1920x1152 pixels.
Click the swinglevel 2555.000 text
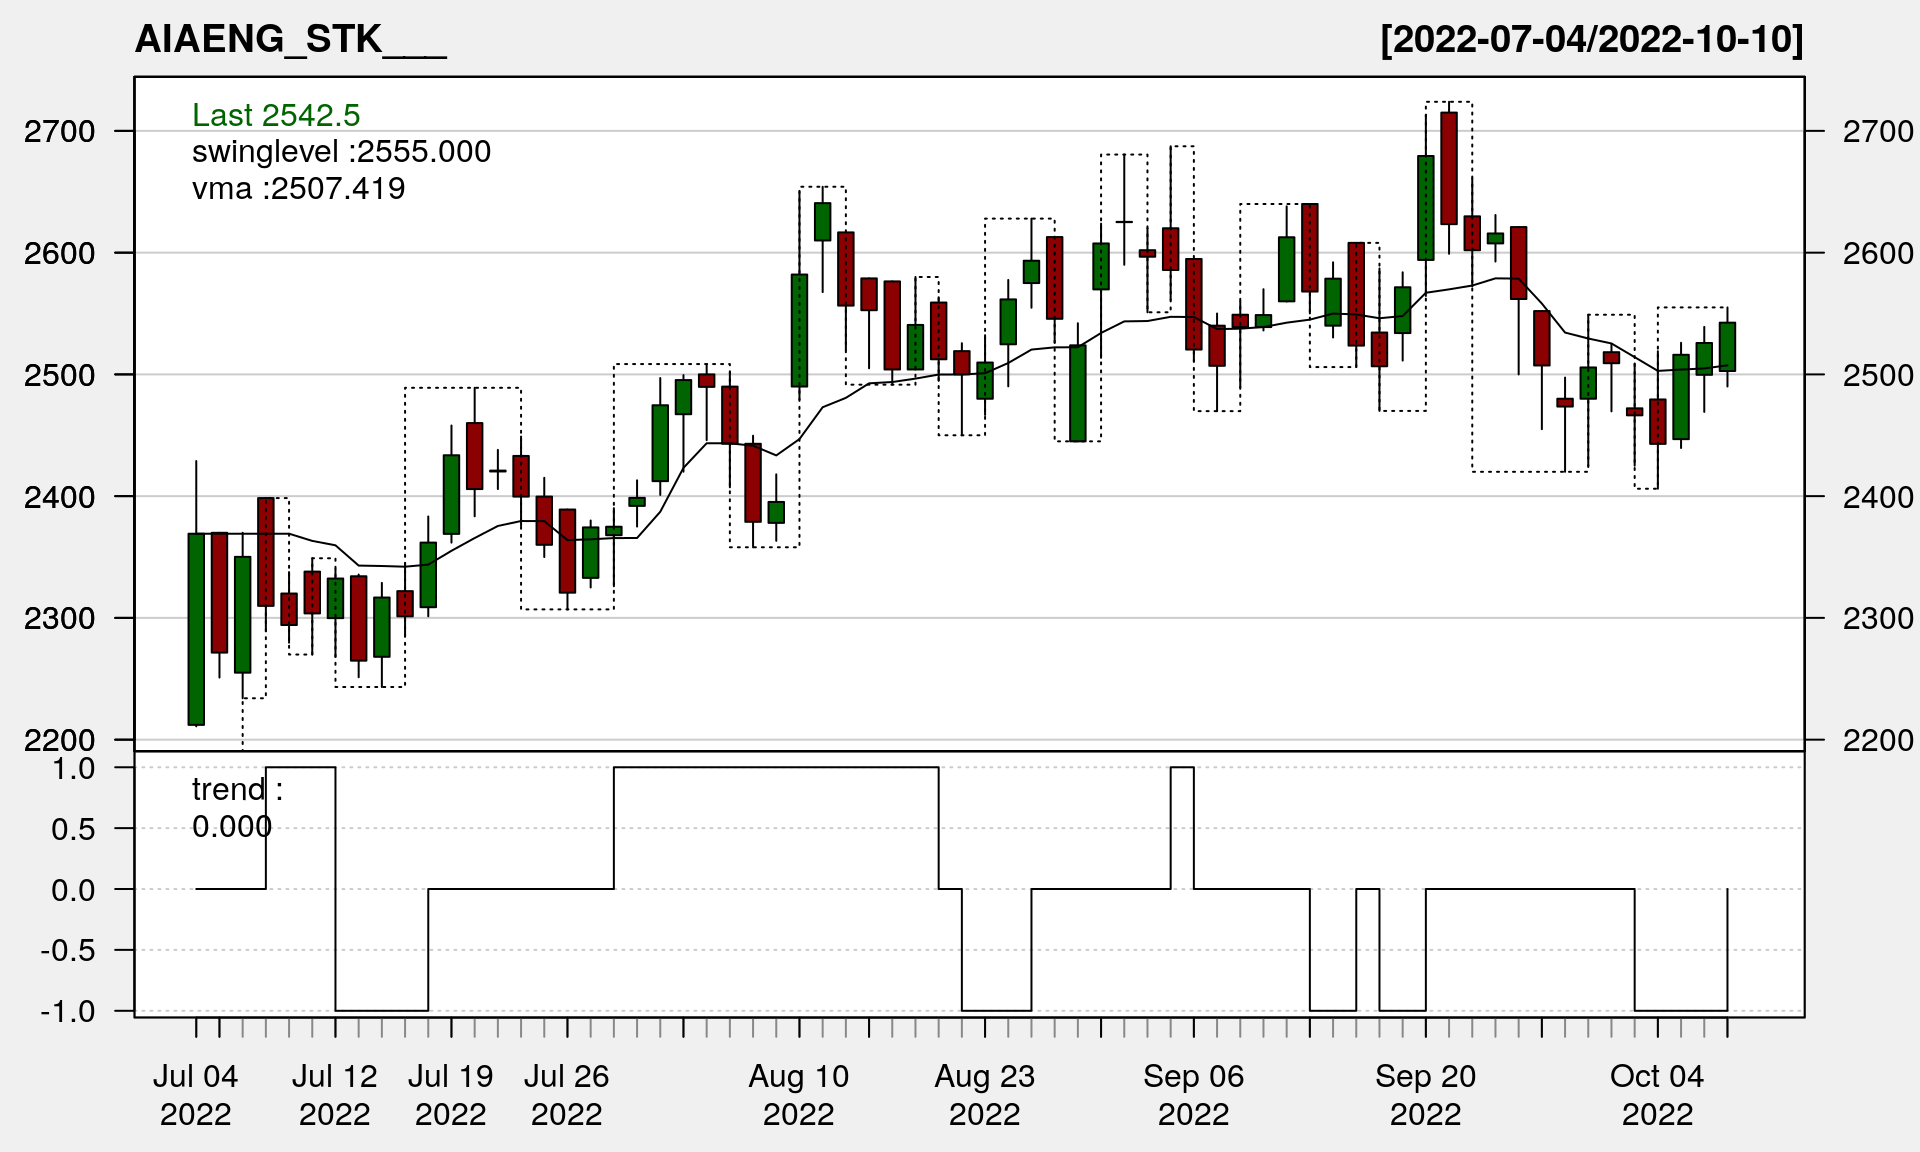341,152
